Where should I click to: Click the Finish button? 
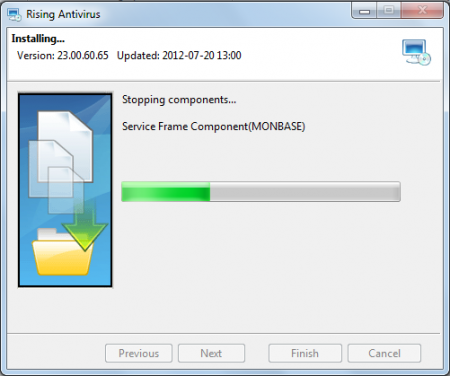point(305,353)
